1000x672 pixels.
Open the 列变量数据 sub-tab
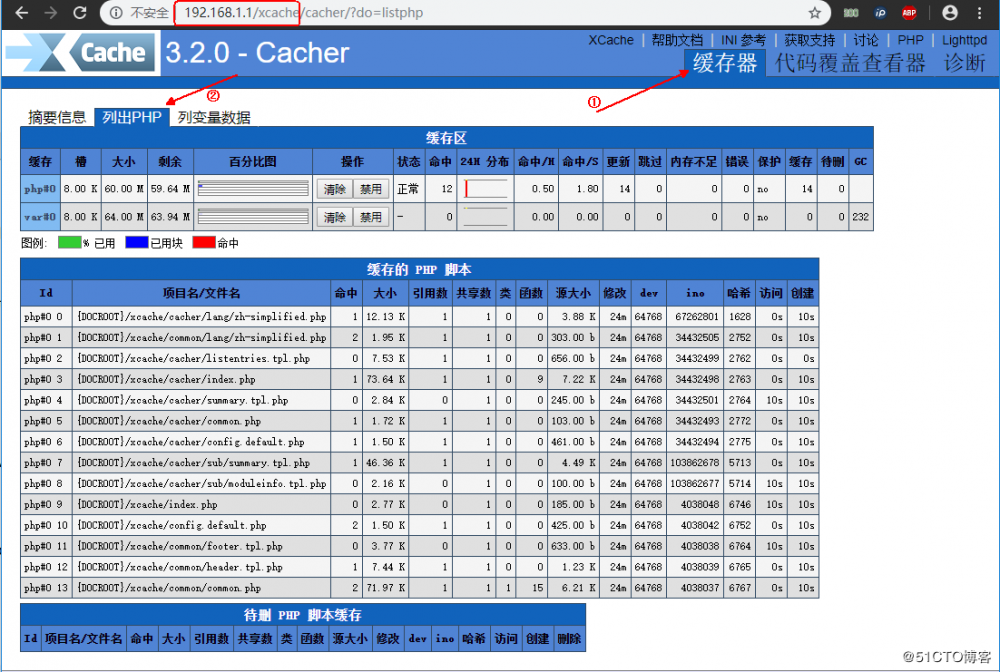pyautogui.click(x=214, y=117)
